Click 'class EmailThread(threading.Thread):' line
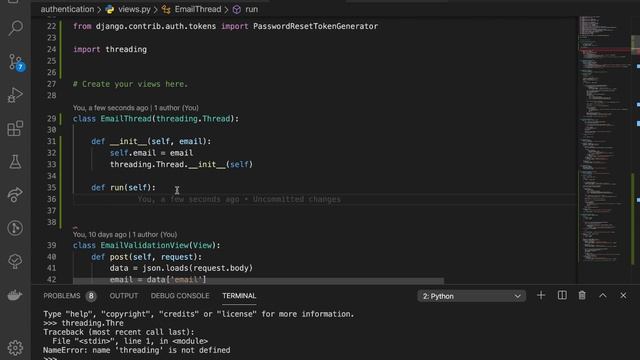Viewport: 640px width, 360px height. coord(156,119)
